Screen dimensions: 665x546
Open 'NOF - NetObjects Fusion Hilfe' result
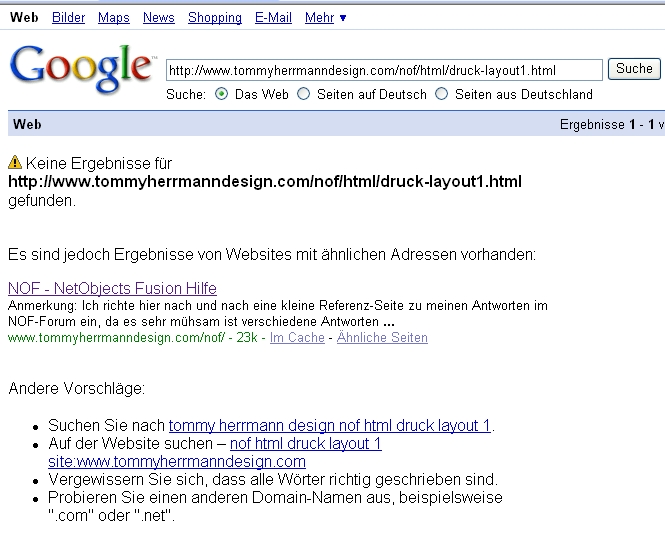[112, 289]
